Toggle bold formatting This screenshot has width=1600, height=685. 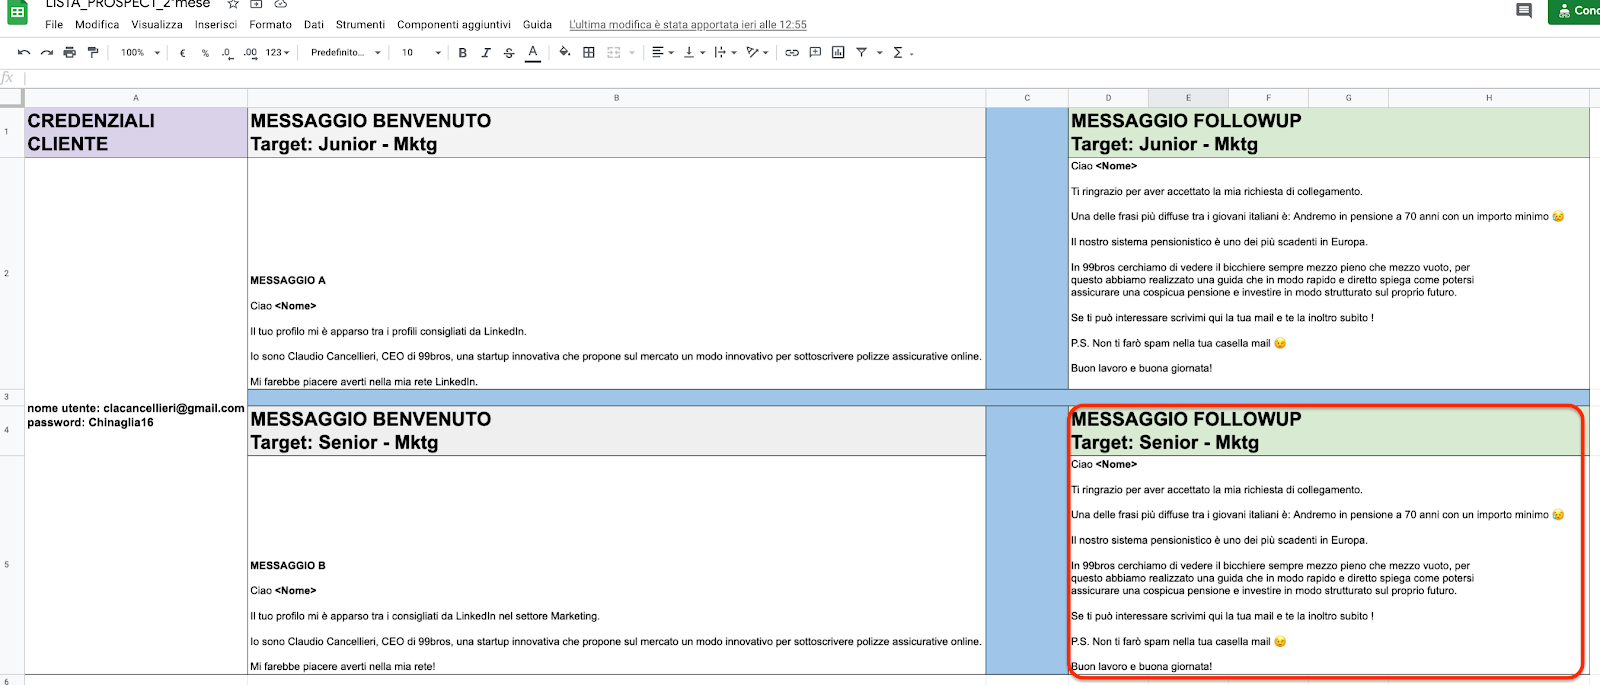tap(462, 52)
